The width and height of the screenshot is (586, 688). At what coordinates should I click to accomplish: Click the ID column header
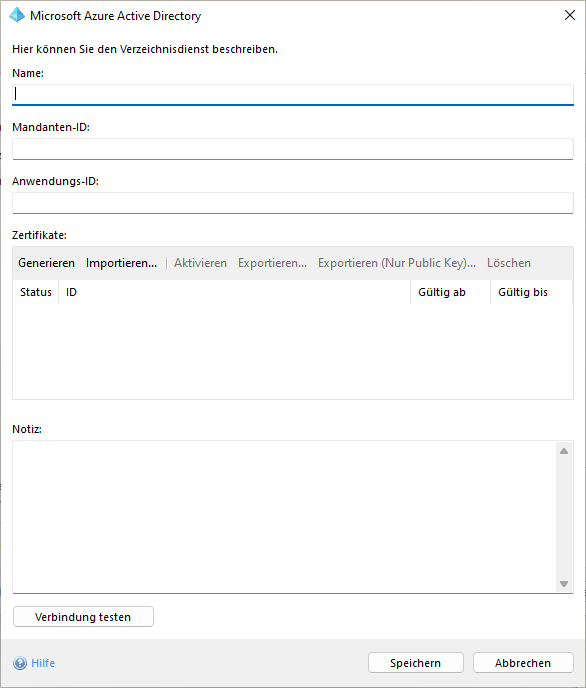click(235, 292)
